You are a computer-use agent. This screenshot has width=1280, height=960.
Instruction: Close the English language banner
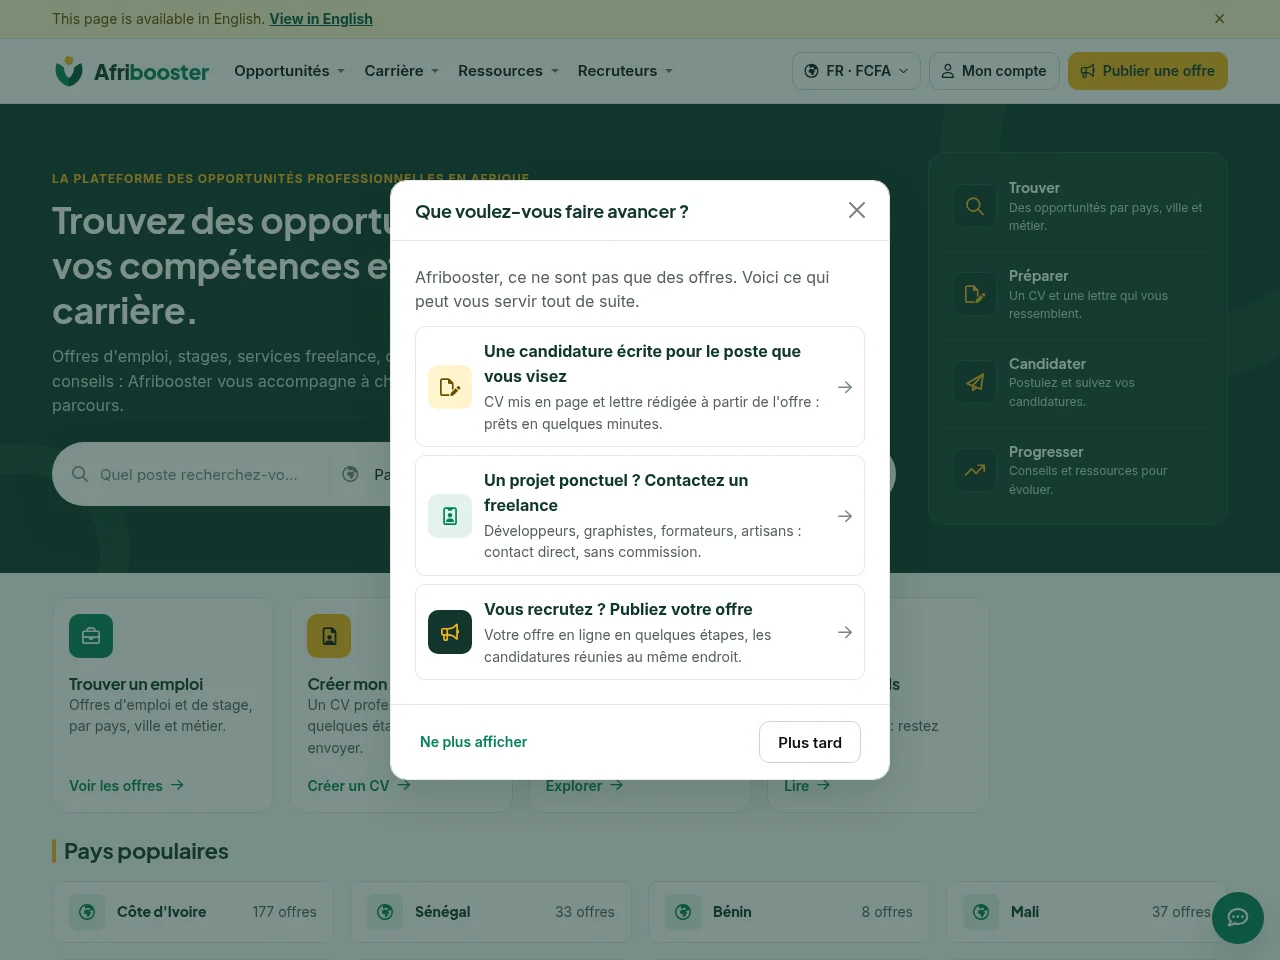click(x=1219, y=19)
